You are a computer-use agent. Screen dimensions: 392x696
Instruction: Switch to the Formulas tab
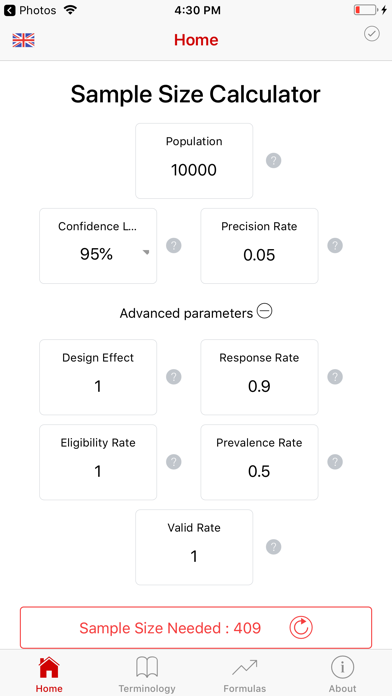click(245, 675)
